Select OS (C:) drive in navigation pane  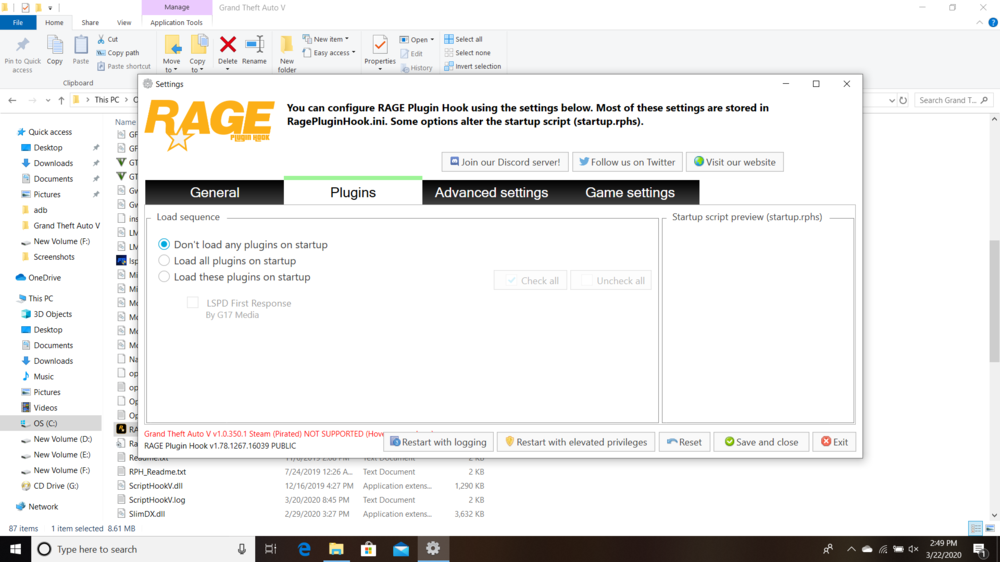point(45,423)
